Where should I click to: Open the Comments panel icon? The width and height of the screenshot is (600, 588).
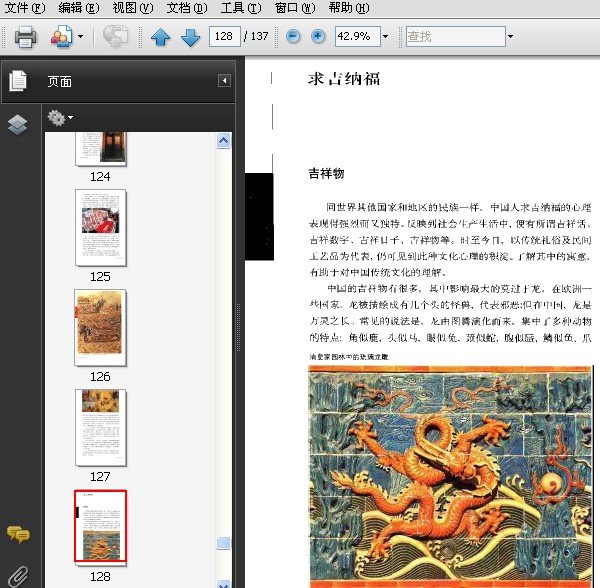(x=18, y=534)
